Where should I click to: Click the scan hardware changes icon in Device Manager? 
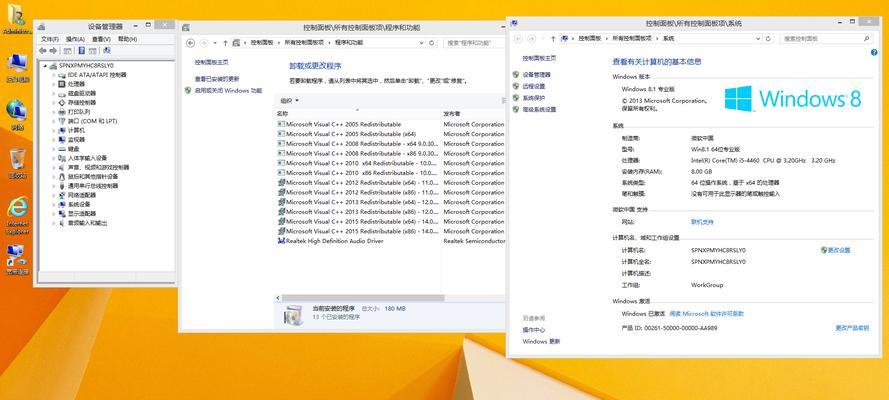coord(107,50)
